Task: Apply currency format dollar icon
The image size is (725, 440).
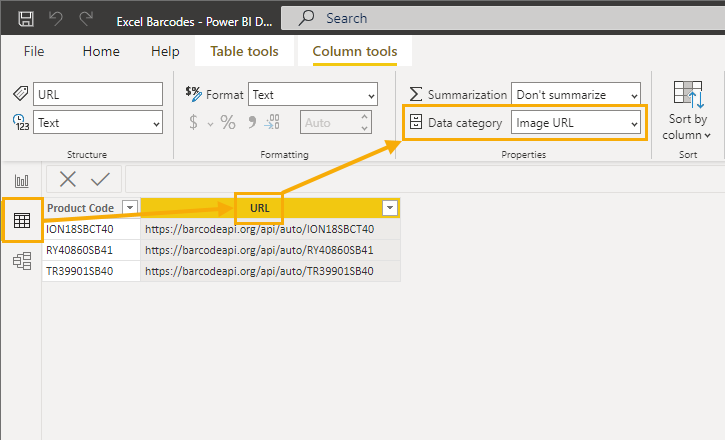Action: [x=193, y=122]
